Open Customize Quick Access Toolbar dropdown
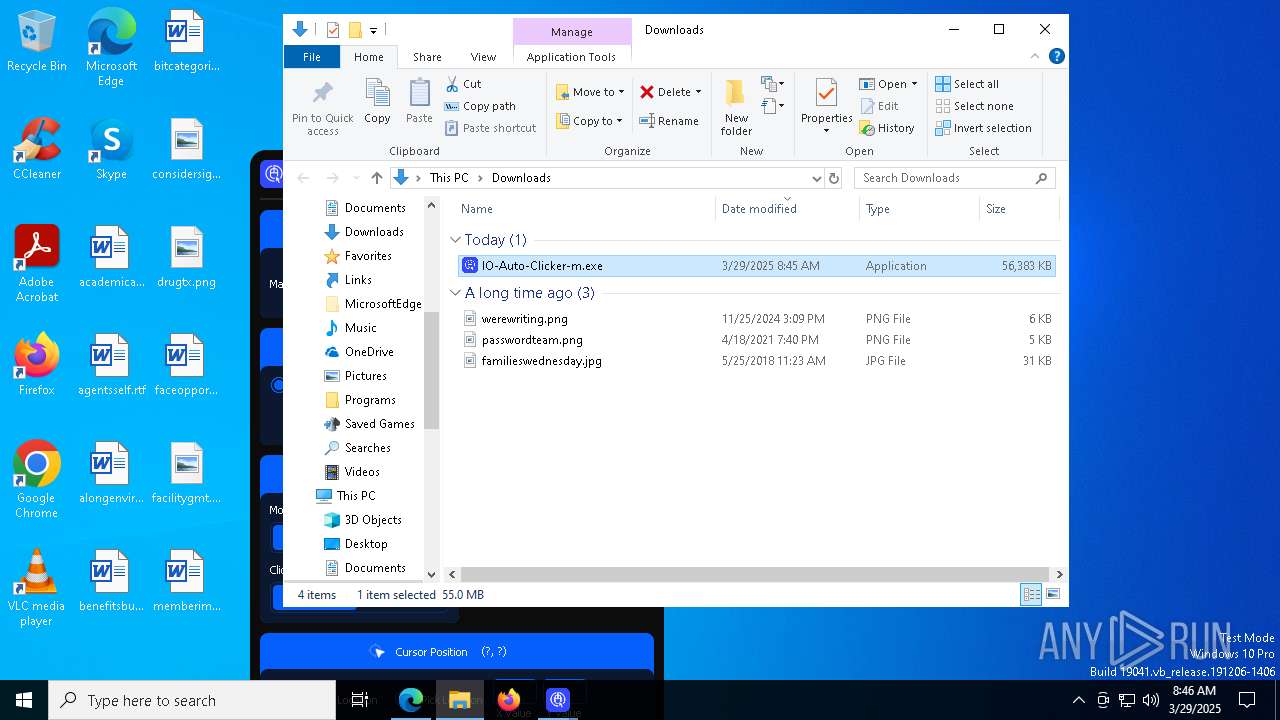 point(373,30)
